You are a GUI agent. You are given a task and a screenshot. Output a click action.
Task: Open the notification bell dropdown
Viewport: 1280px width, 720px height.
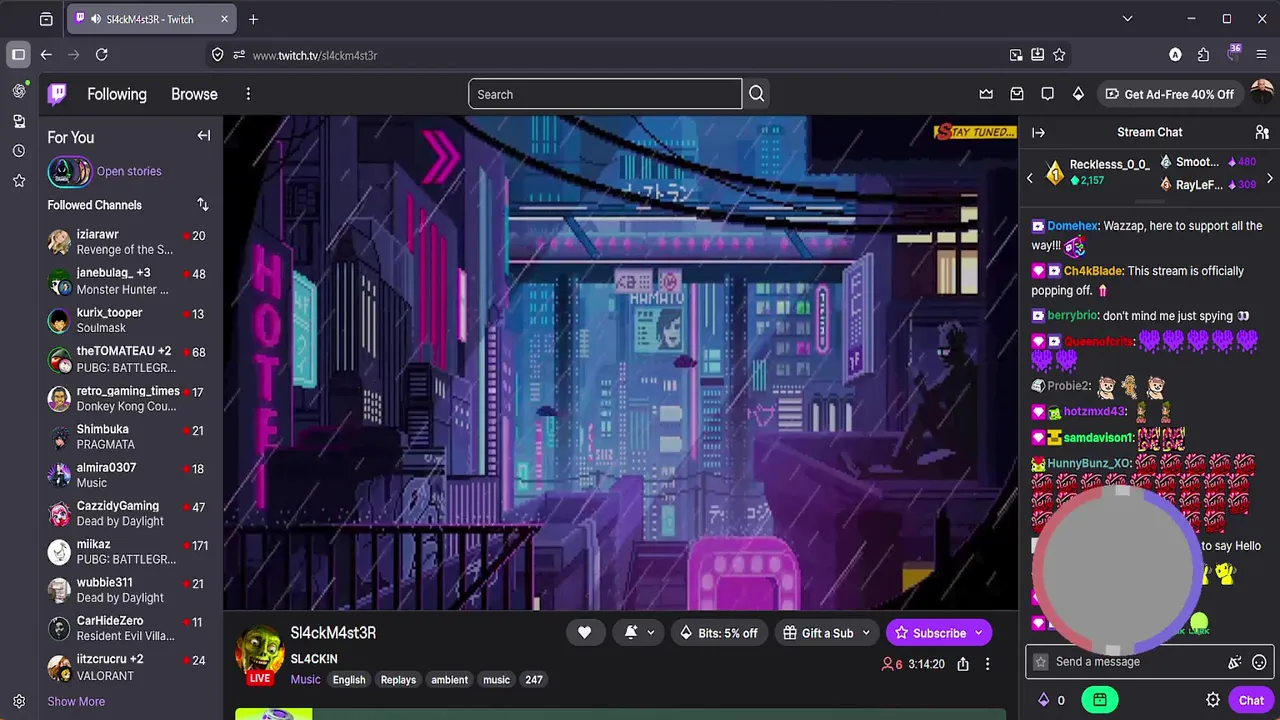point(639,632)
